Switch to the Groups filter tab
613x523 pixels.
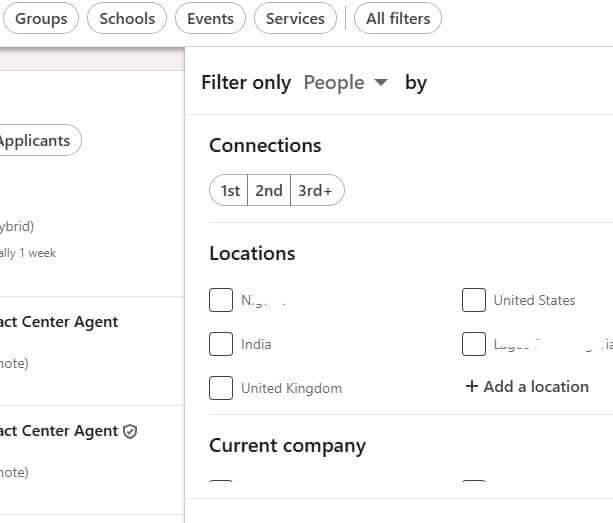click(x=41, y=18)
